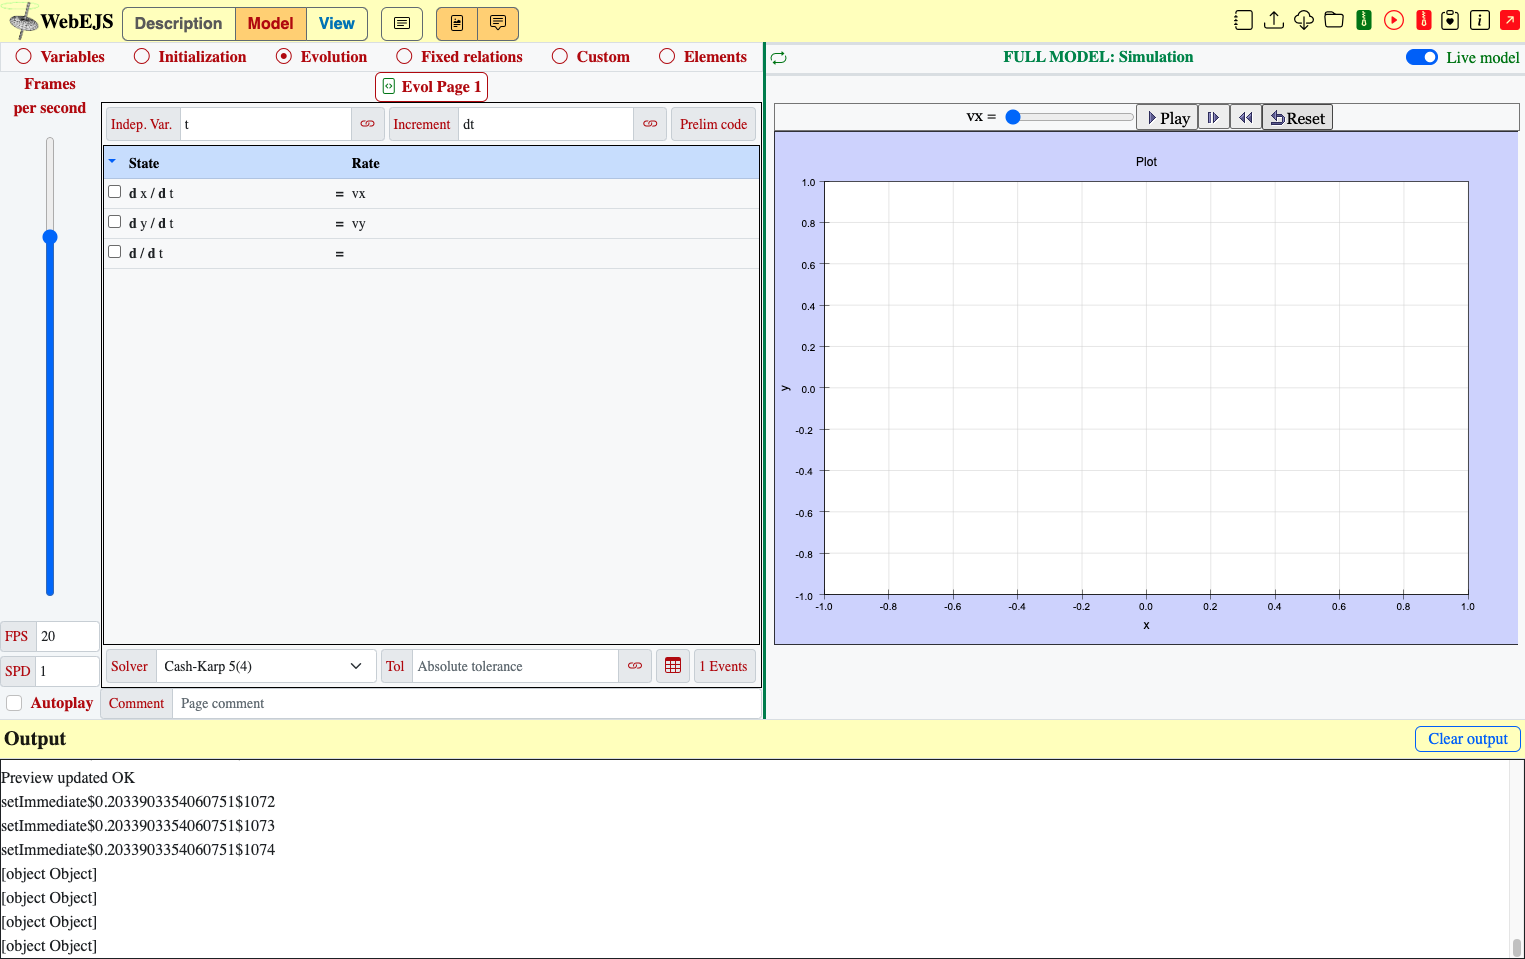
Task: Click the red circled play icon
Action: [x=1394, y=20]
